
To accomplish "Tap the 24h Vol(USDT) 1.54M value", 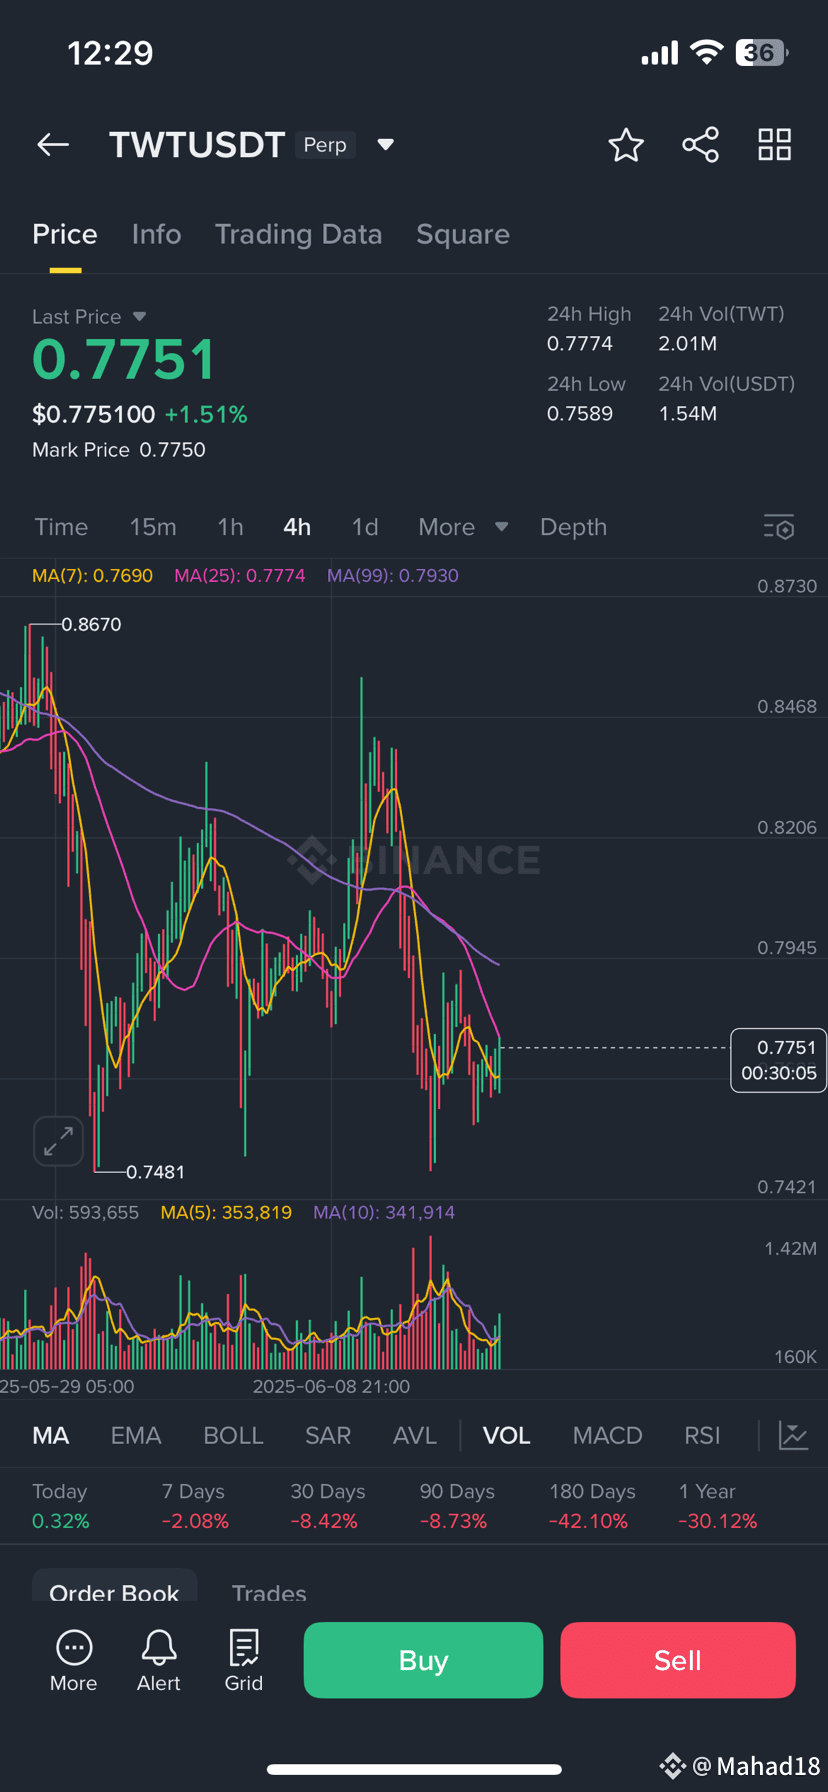I will click(x=687, y=414).
